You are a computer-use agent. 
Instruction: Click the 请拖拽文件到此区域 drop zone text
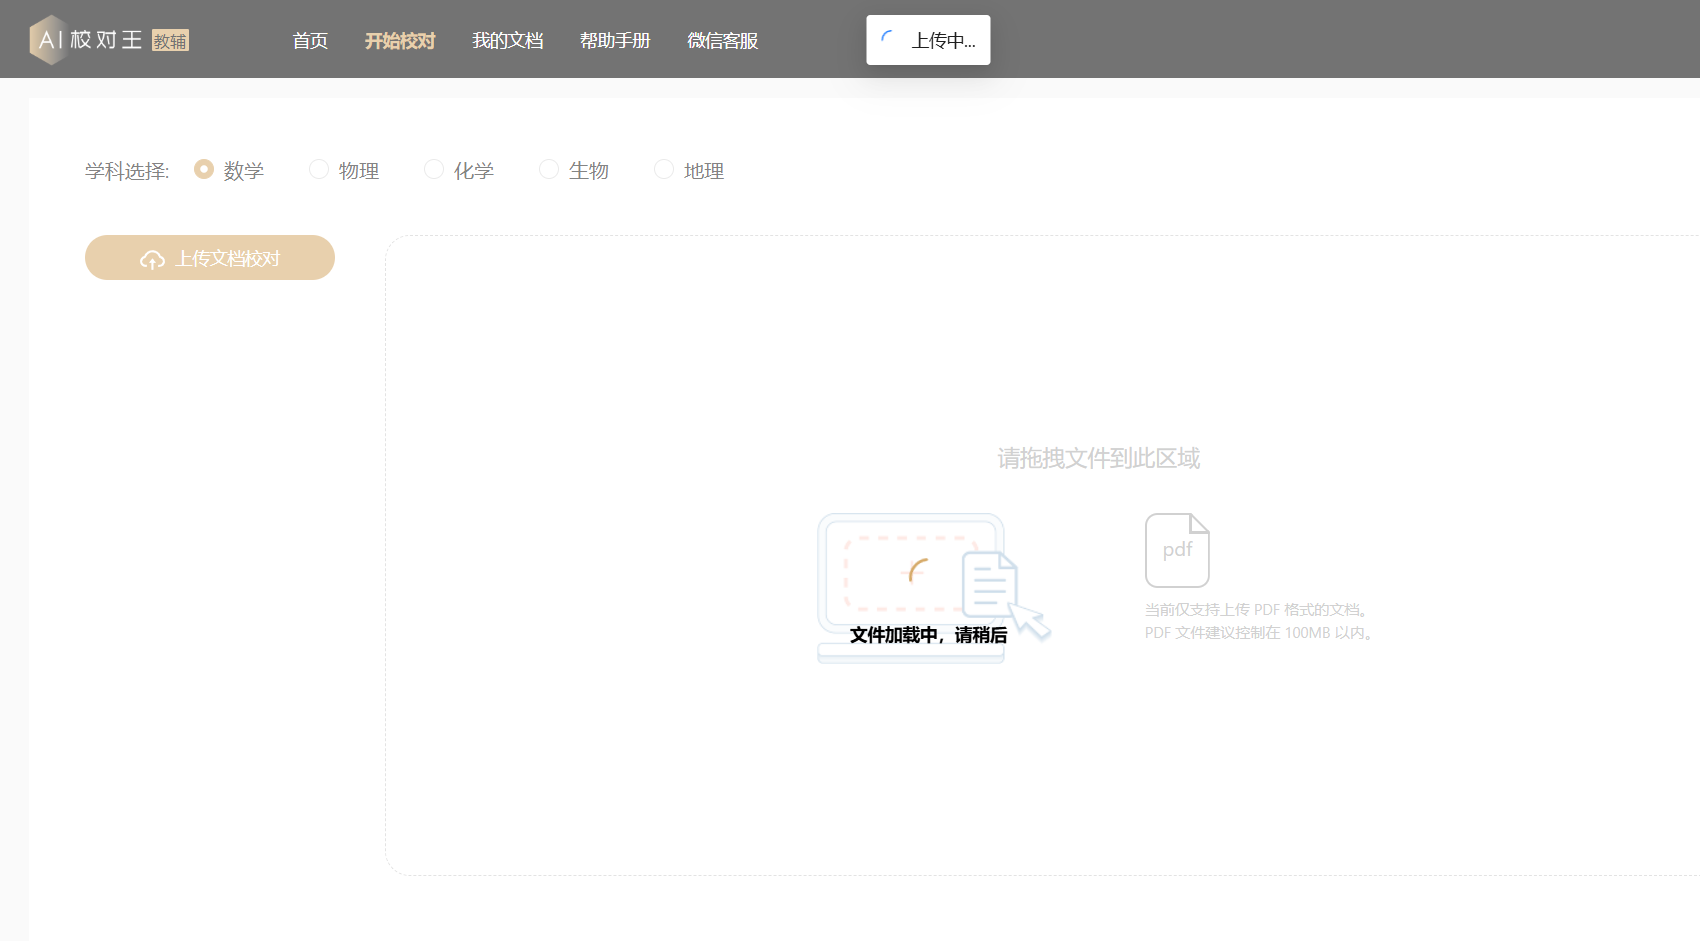click(x=1098, y=458)
